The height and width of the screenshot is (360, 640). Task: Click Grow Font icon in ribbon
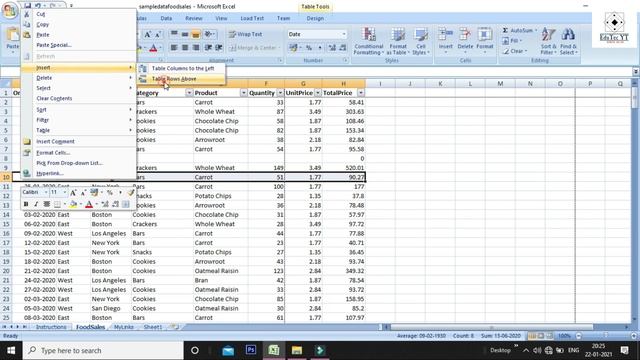pos(148,35)
